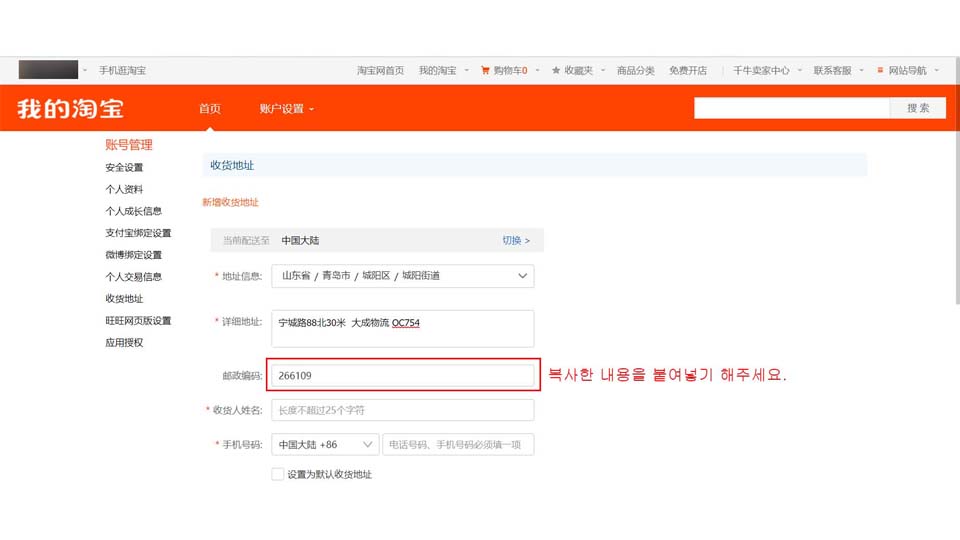Click the detailed address text area

[402, 329]
